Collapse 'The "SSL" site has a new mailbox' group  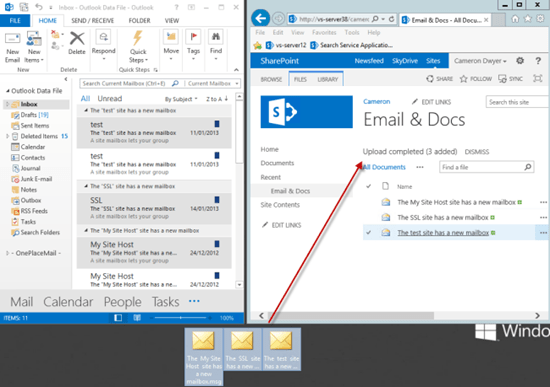click(x=86, y=186)
